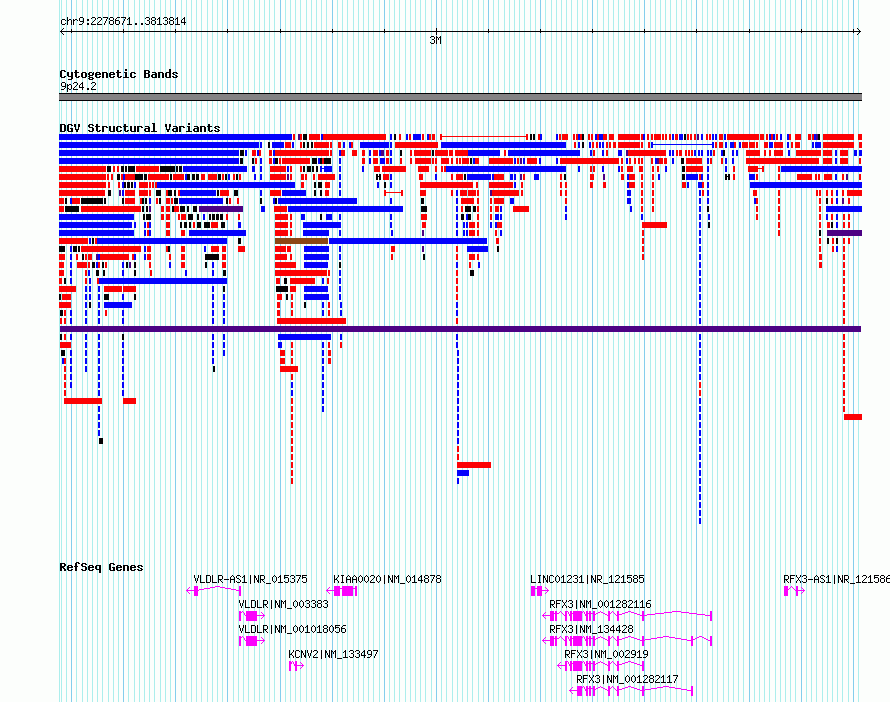
Task: Open the RefSeq Genes track title
Action: point(101,568)
